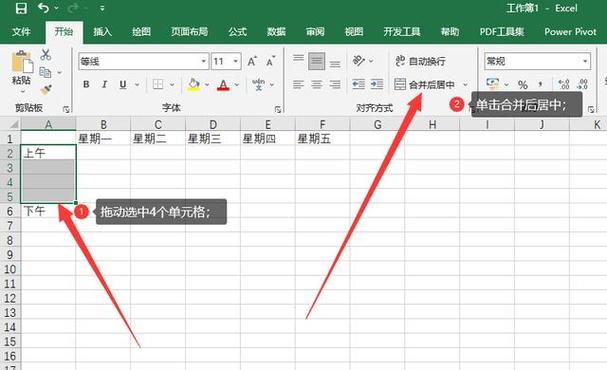Click the Undo arrow icon

(43, 8)
